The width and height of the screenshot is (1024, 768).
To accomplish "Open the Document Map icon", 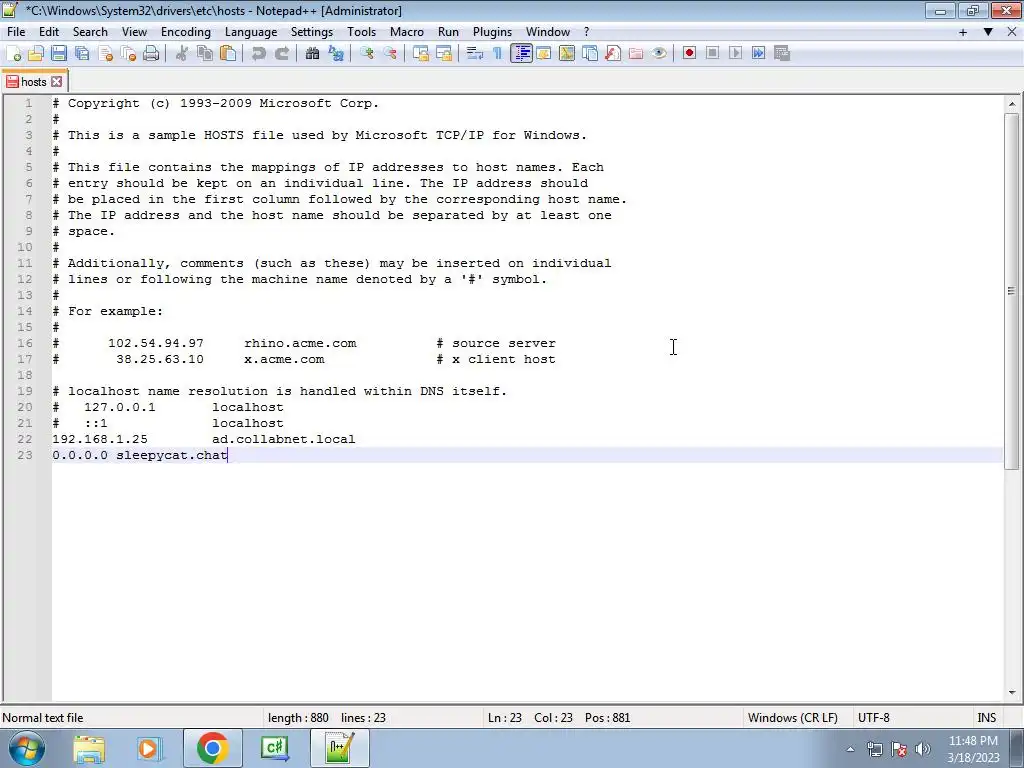I will click(567, 54).
